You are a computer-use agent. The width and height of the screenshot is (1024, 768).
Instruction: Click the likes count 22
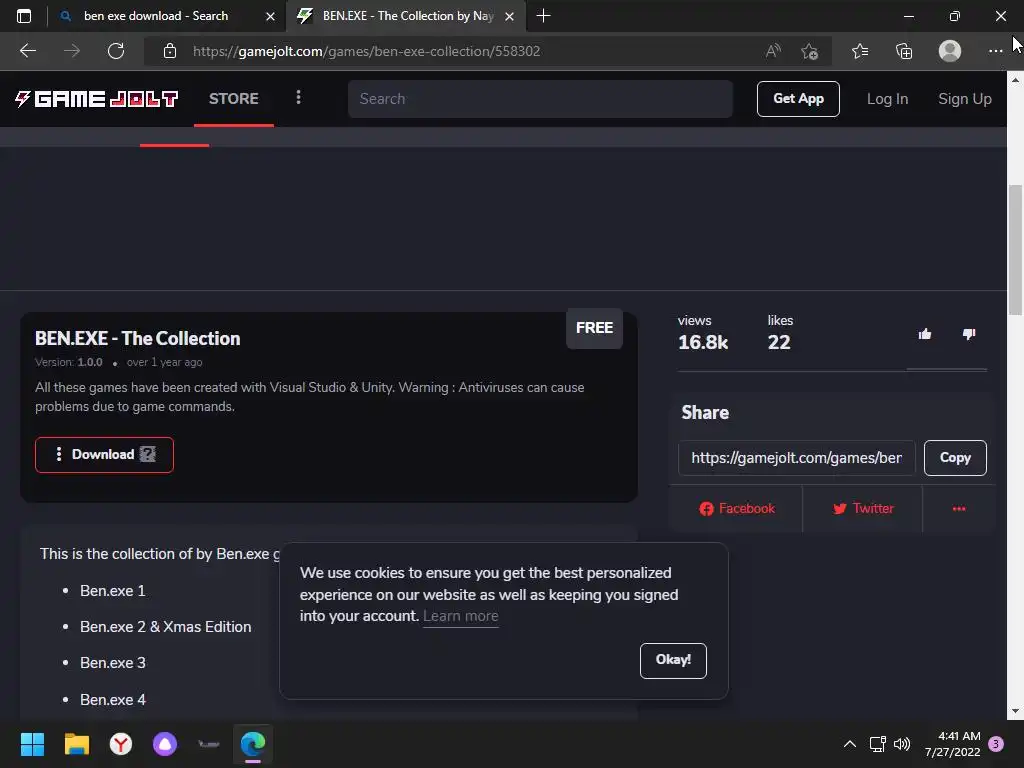(778, 342)
